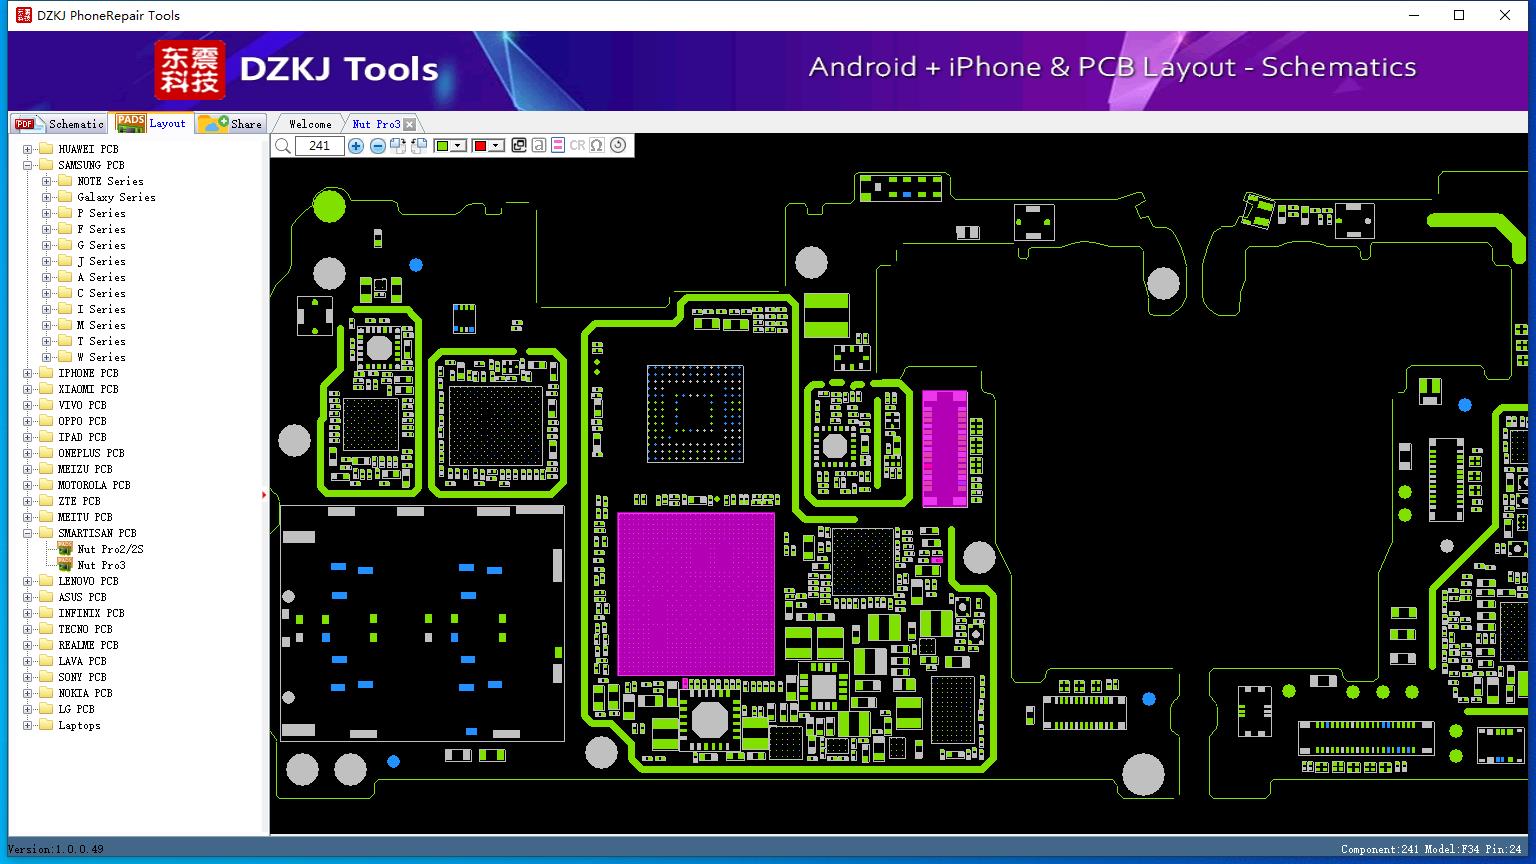The image size is (1536, 864).
Task: Collapse the SMARTISAN PCB tree node
Action: [27, 533]
